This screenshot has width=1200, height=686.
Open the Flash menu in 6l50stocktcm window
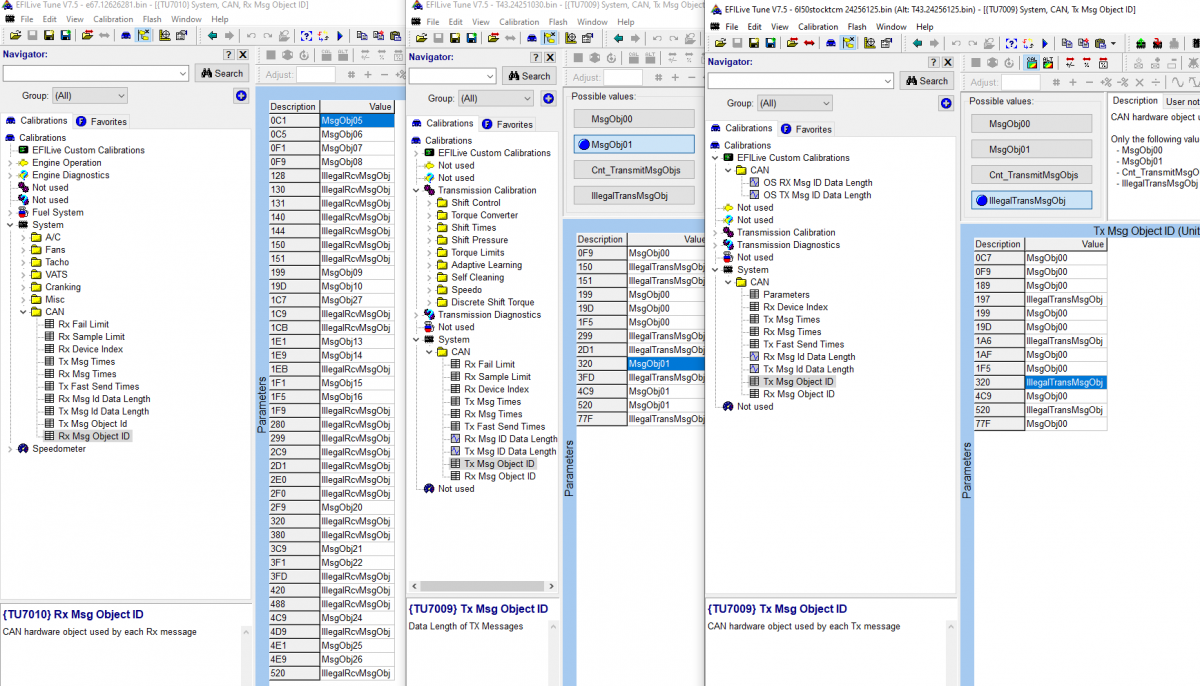coord(857,27)
